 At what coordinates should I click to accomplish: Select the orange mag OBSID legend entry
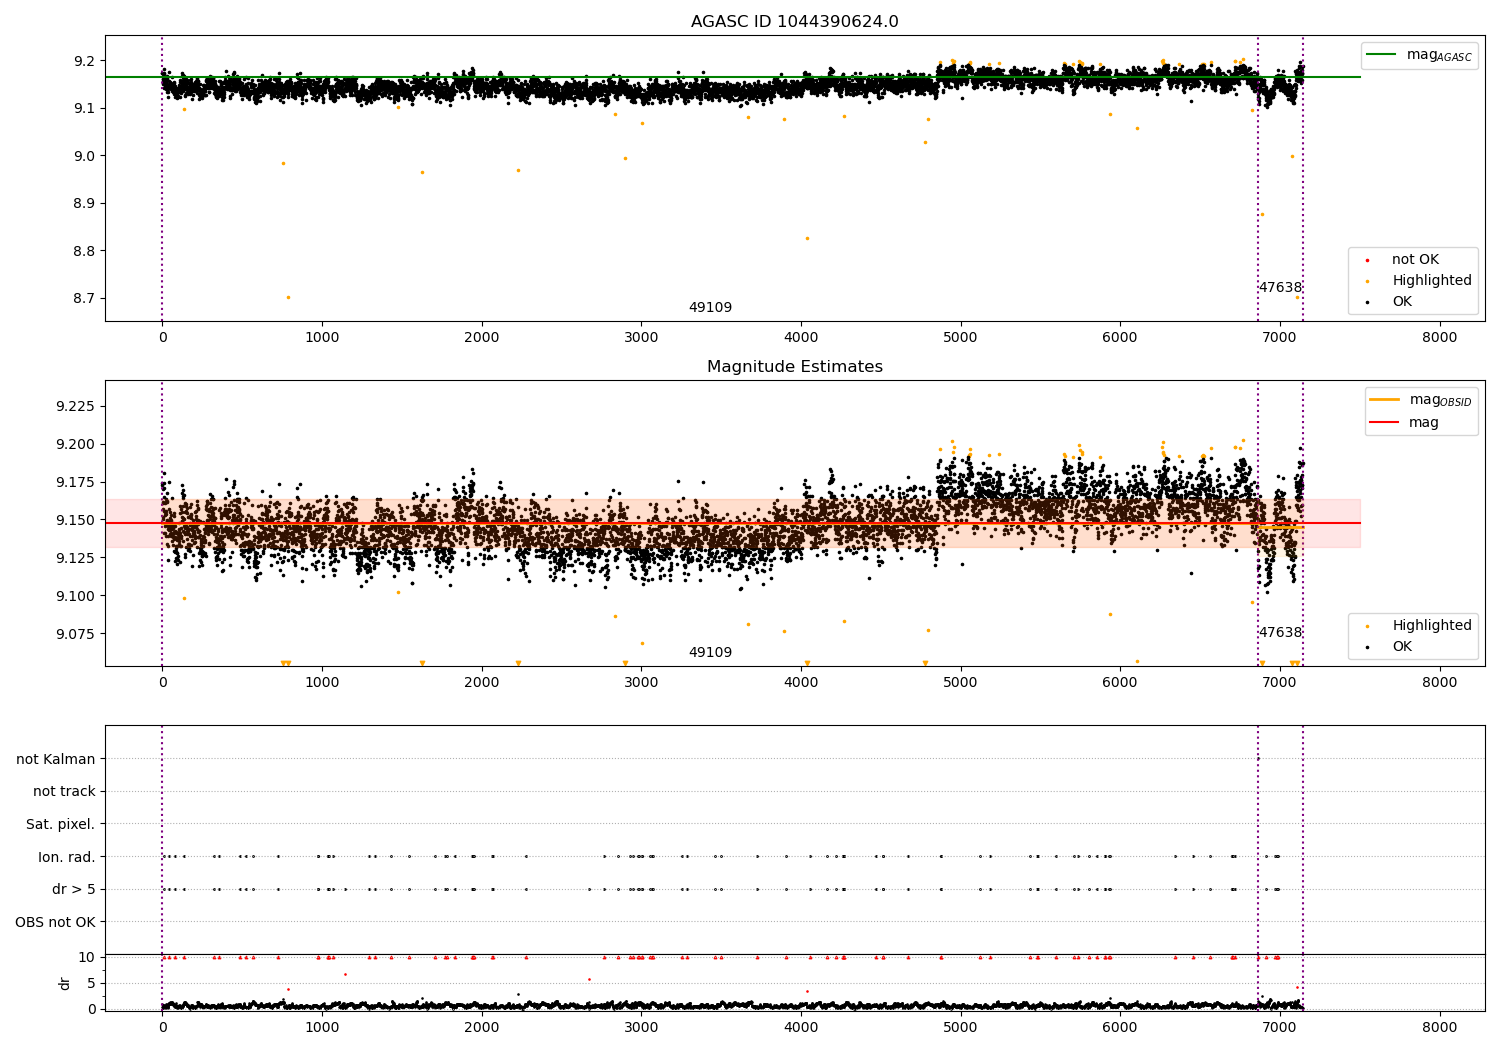1420,400
